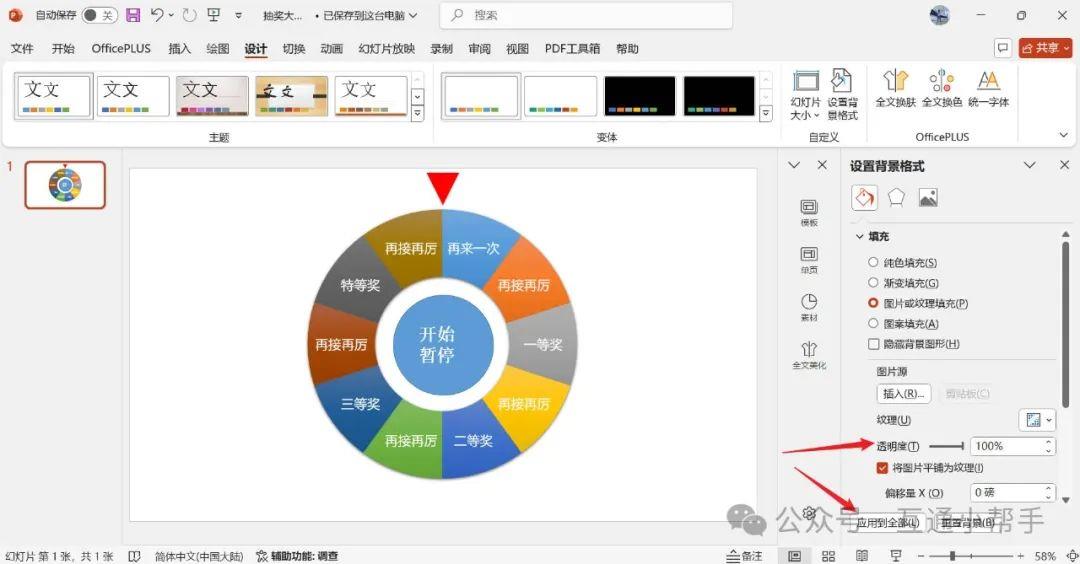
Task: Click the 统一字体 OfficePLUS icon
Action: [x=988, y=88]
